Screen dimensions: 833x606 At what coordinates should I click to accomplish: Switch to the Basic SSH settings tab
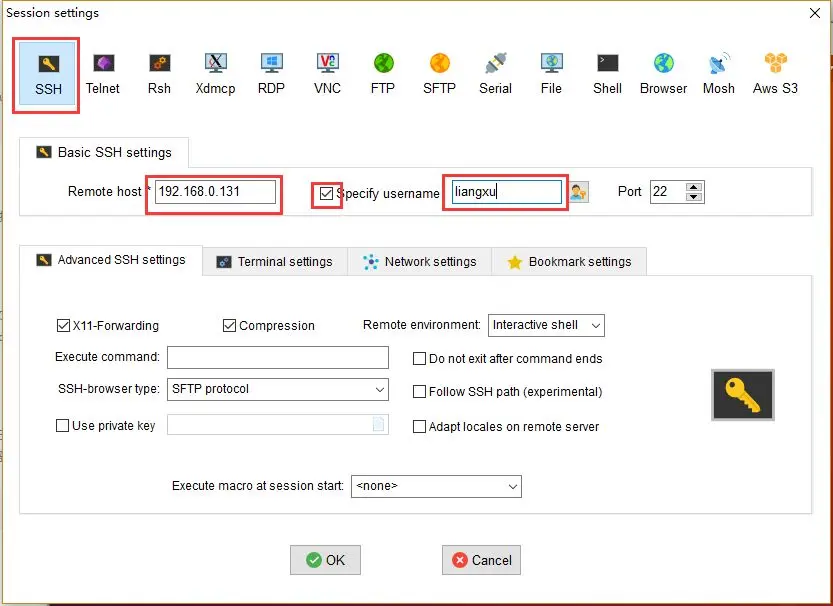pyautogui.click(x=104, y=152)
